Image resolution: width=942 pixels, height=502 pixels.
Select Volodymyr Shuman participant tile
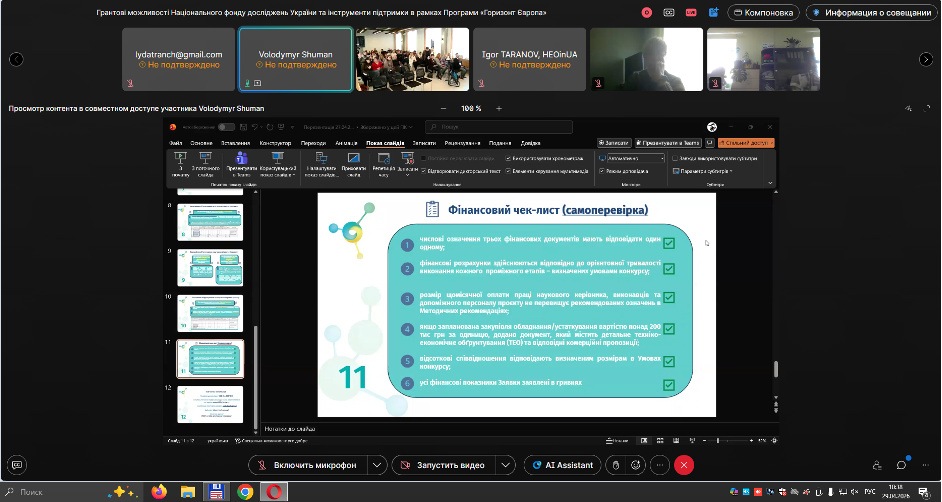coord(295,58)
